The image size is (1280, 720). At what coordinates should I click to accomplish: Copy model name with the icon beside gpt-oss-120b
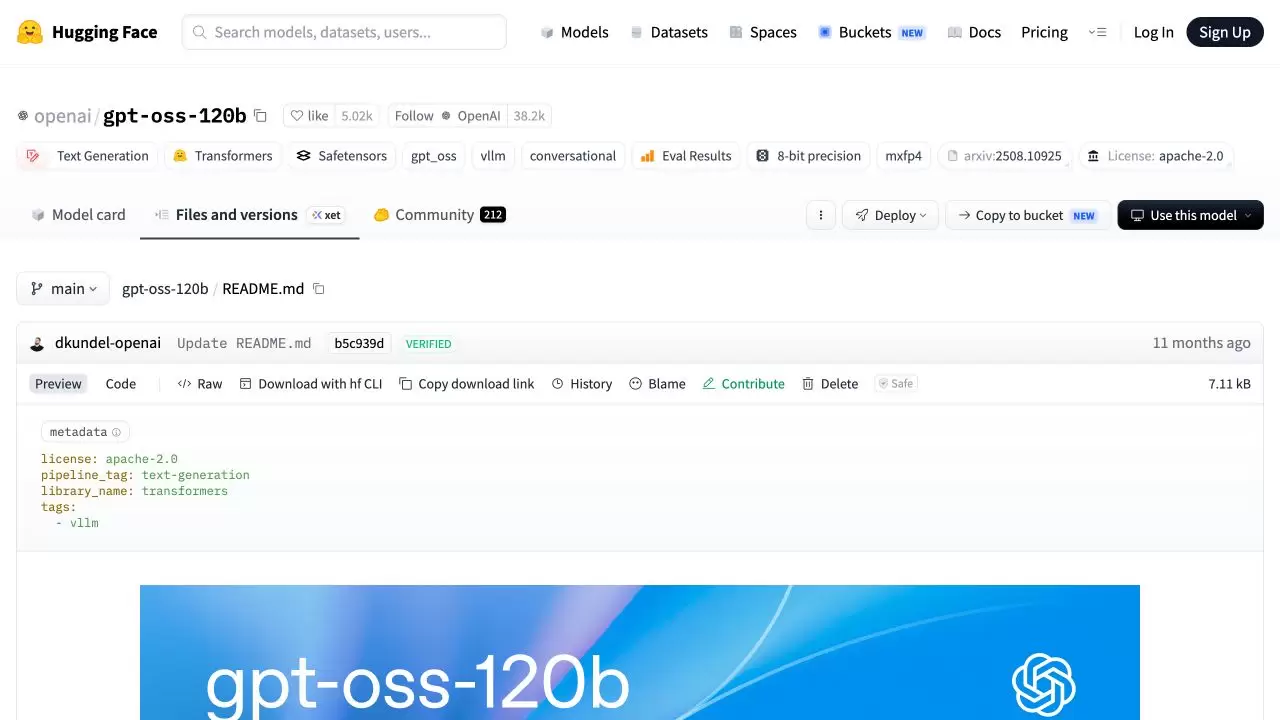tap(260, 116)
